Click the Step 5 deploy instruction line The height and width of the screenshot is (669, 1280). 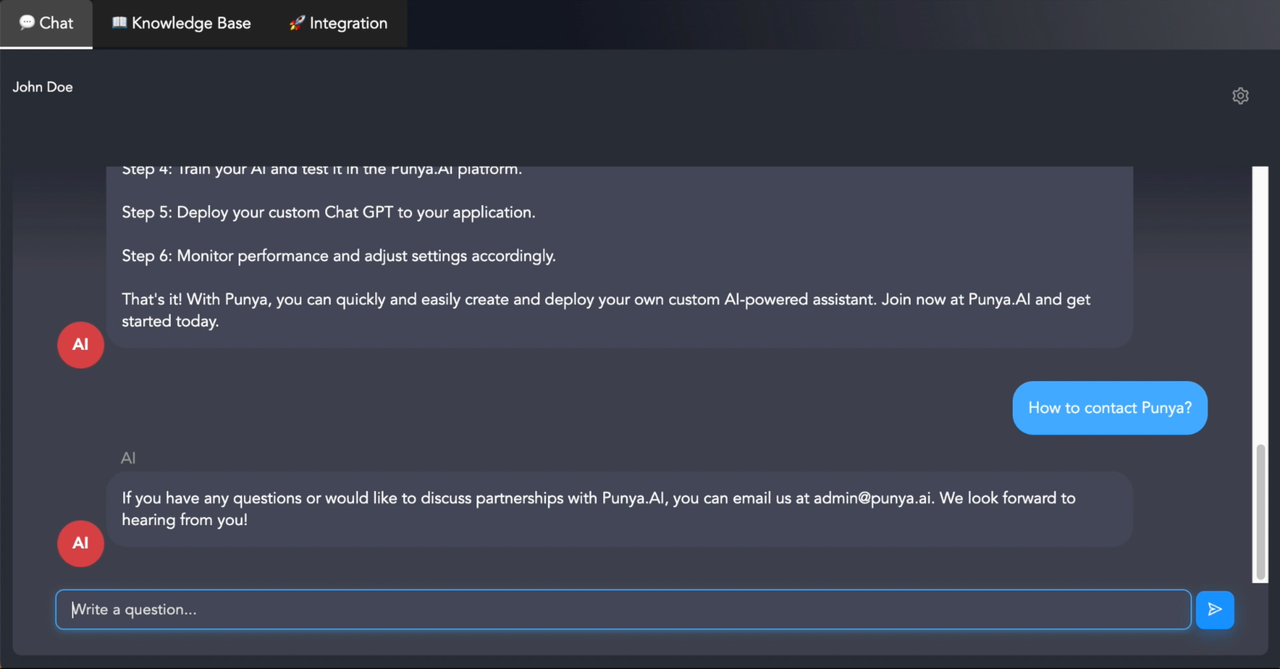pyautogui.click(x=329, y=212)
